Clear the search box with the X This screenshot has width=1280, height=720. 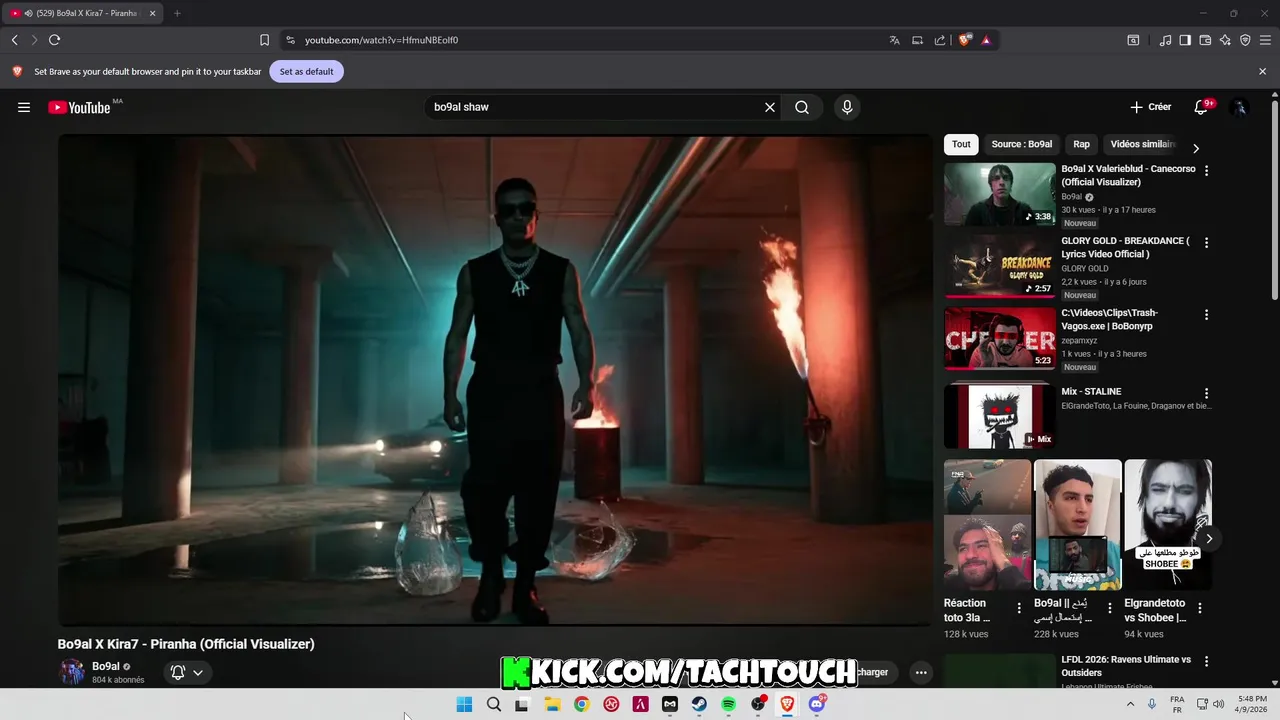pyautogui.click(x=770, y=107)
